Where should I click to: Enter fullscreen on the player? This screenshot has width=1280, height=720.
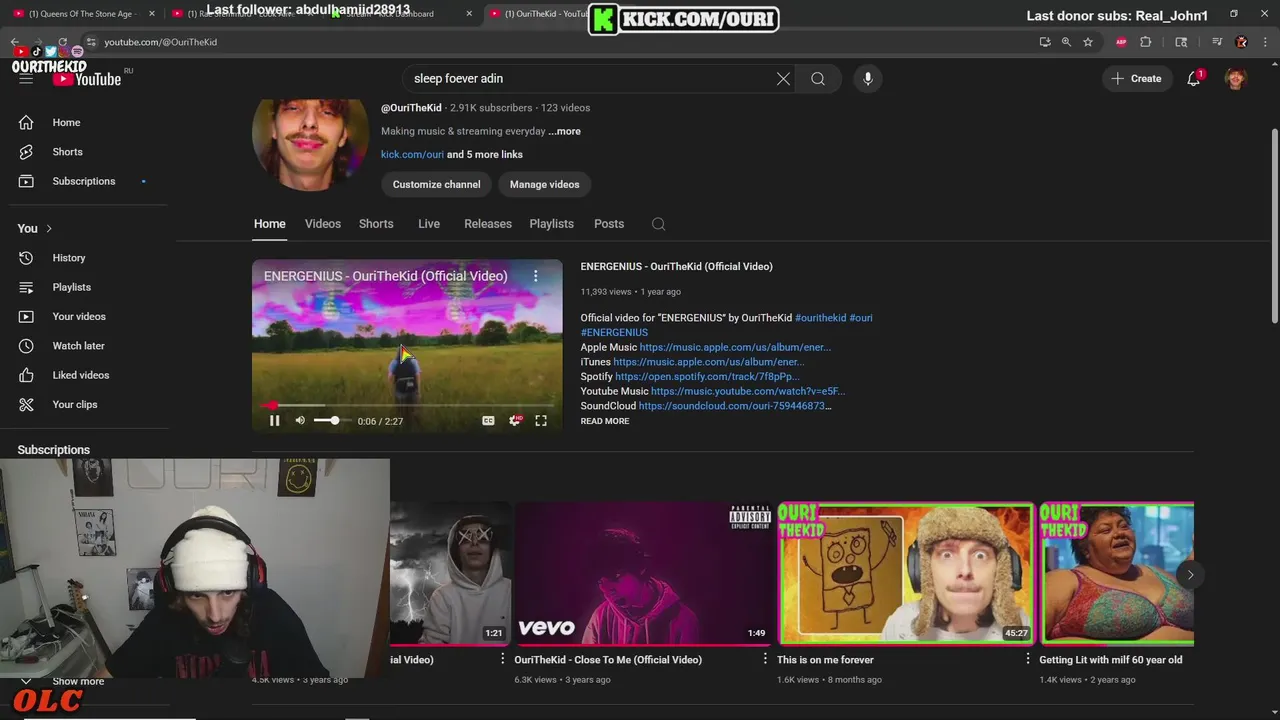541,421
